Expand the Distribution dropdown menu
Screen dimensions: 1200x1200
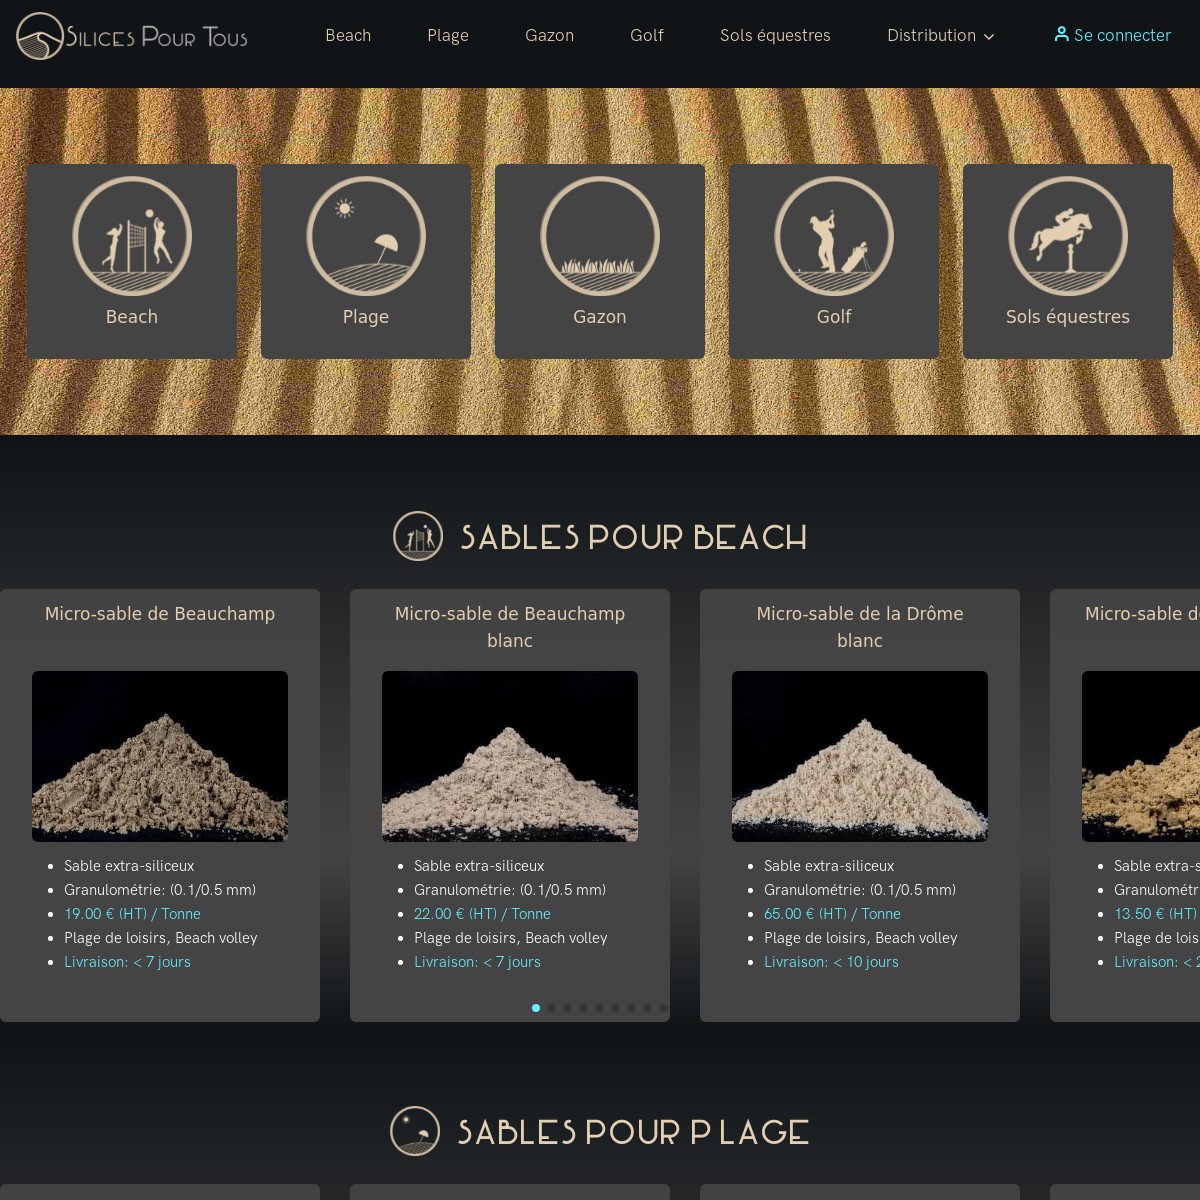click(x=941, y=35)
